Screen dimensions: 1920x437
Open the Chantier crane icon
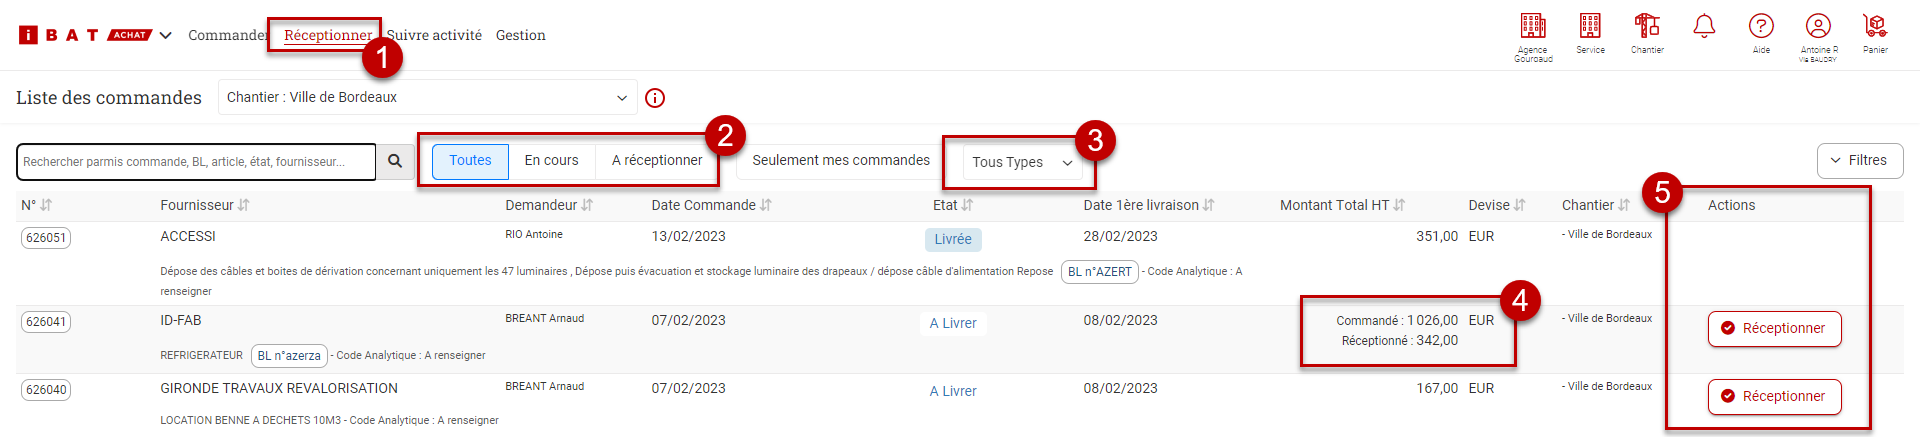[1647, 27]
